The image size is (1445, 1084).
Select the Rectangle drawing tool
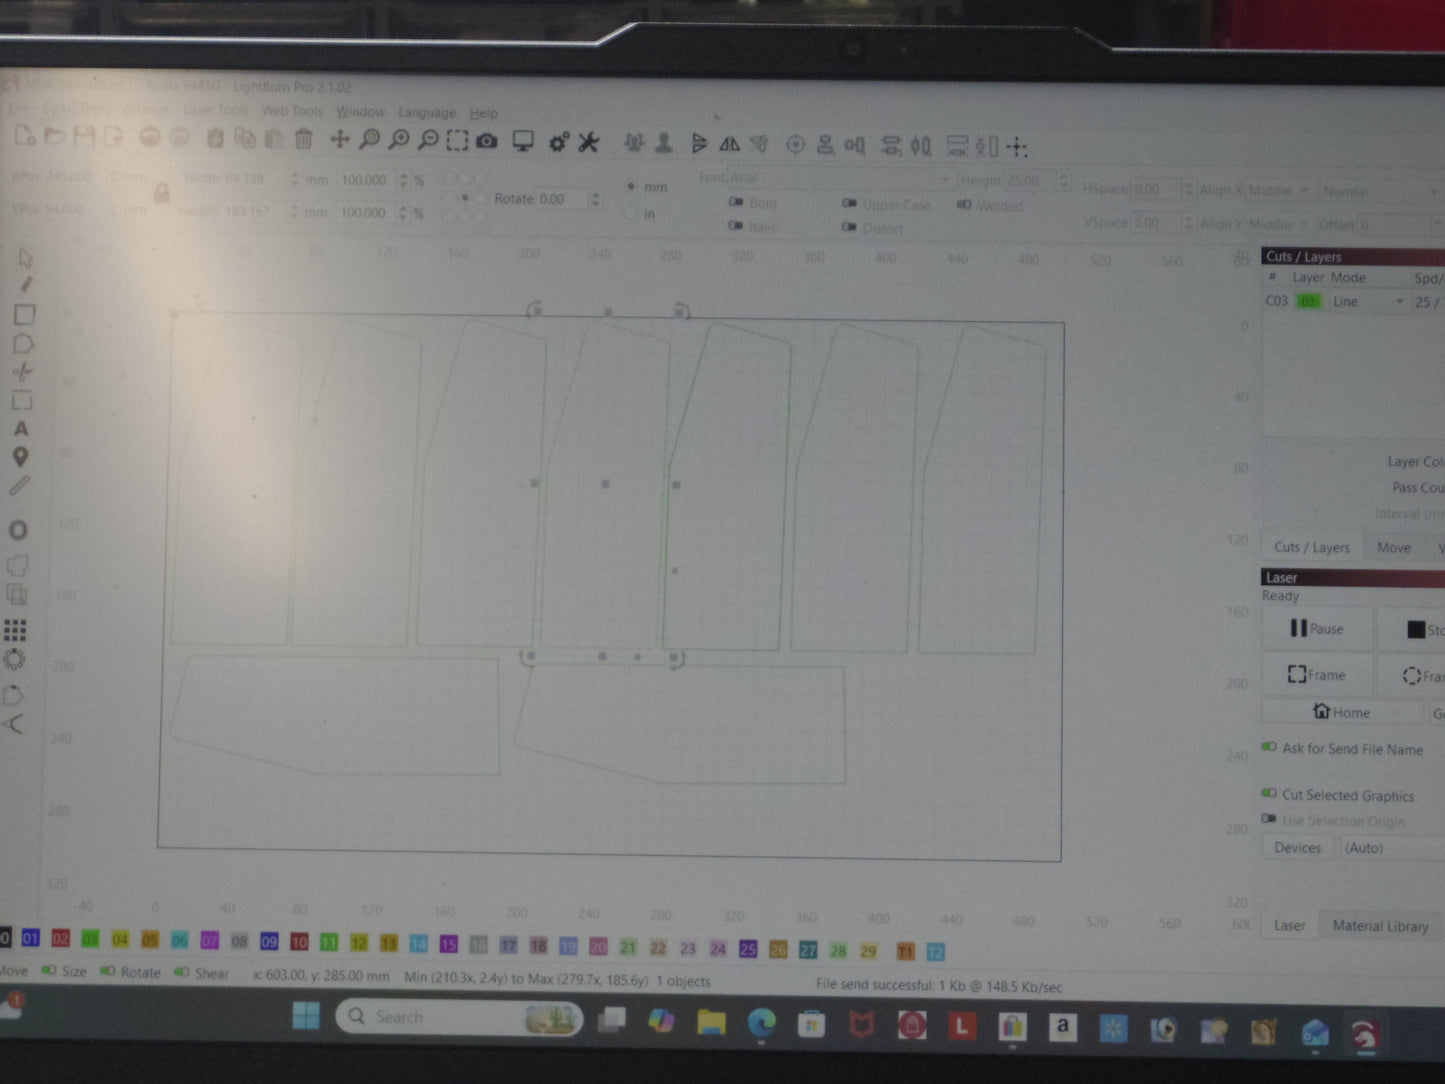point(24,315)
